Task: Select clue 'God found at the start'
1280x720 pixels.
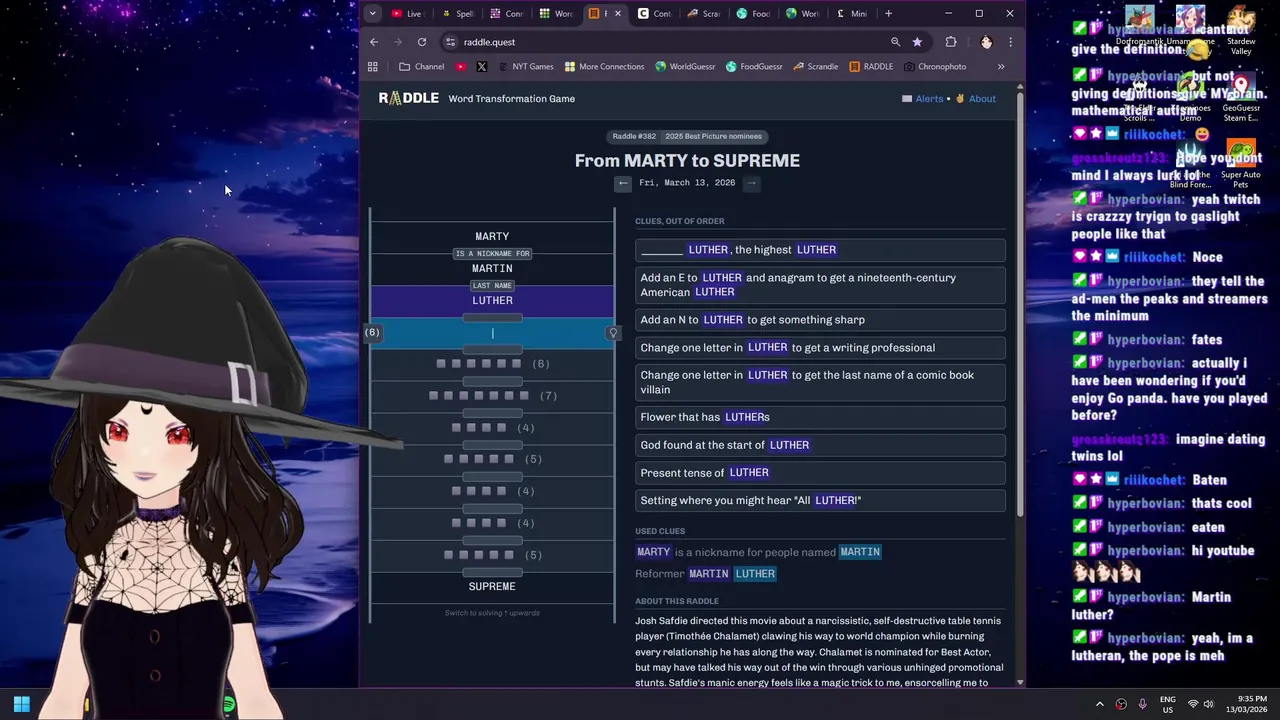Action: click(x=820, y=445)
